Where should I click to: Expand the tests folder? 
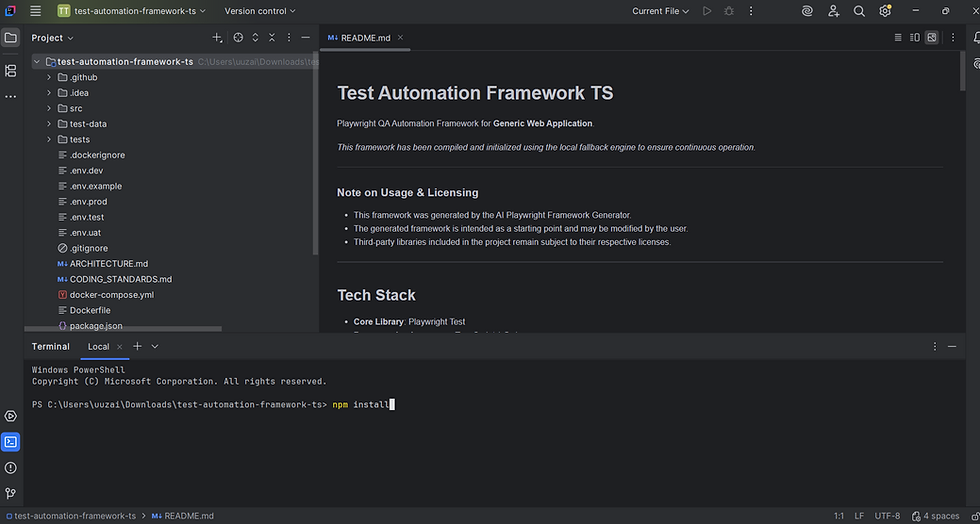49,139
